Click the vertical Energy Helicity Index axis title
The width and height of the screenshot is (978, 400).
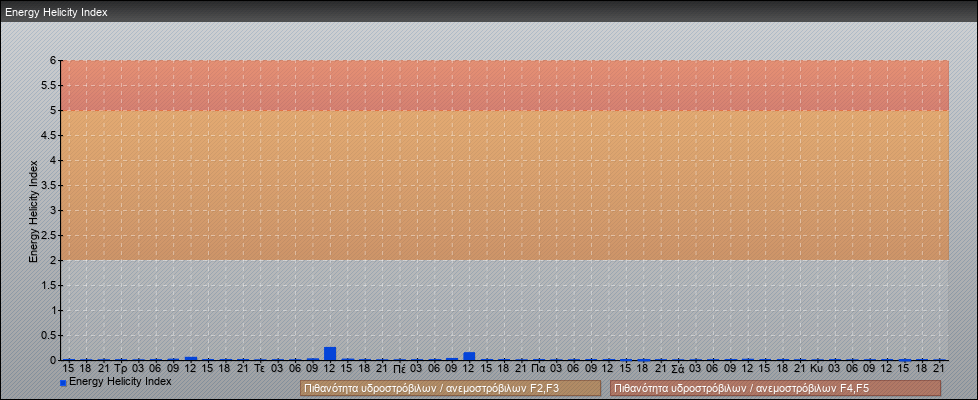click(x=33, y=210)
